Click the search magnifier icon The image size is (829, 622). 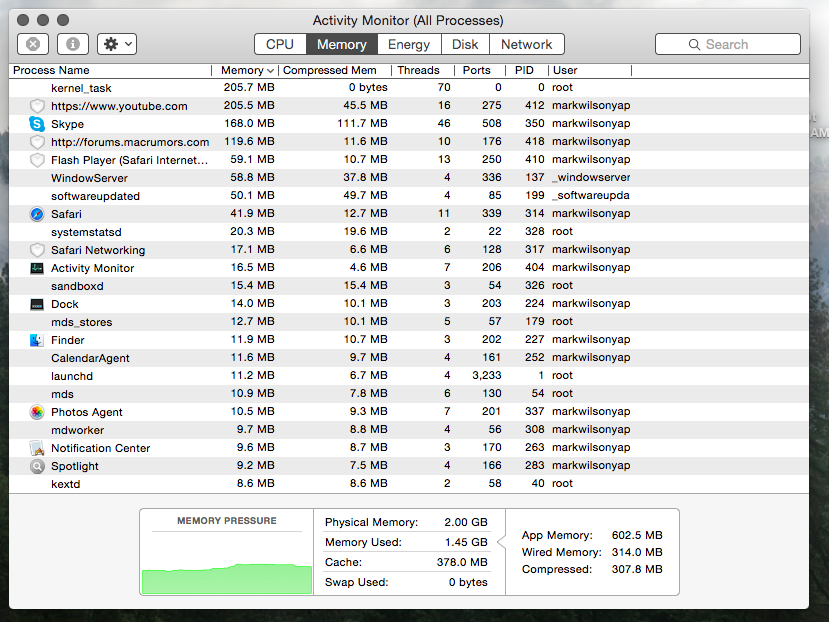tap(694, 44)
